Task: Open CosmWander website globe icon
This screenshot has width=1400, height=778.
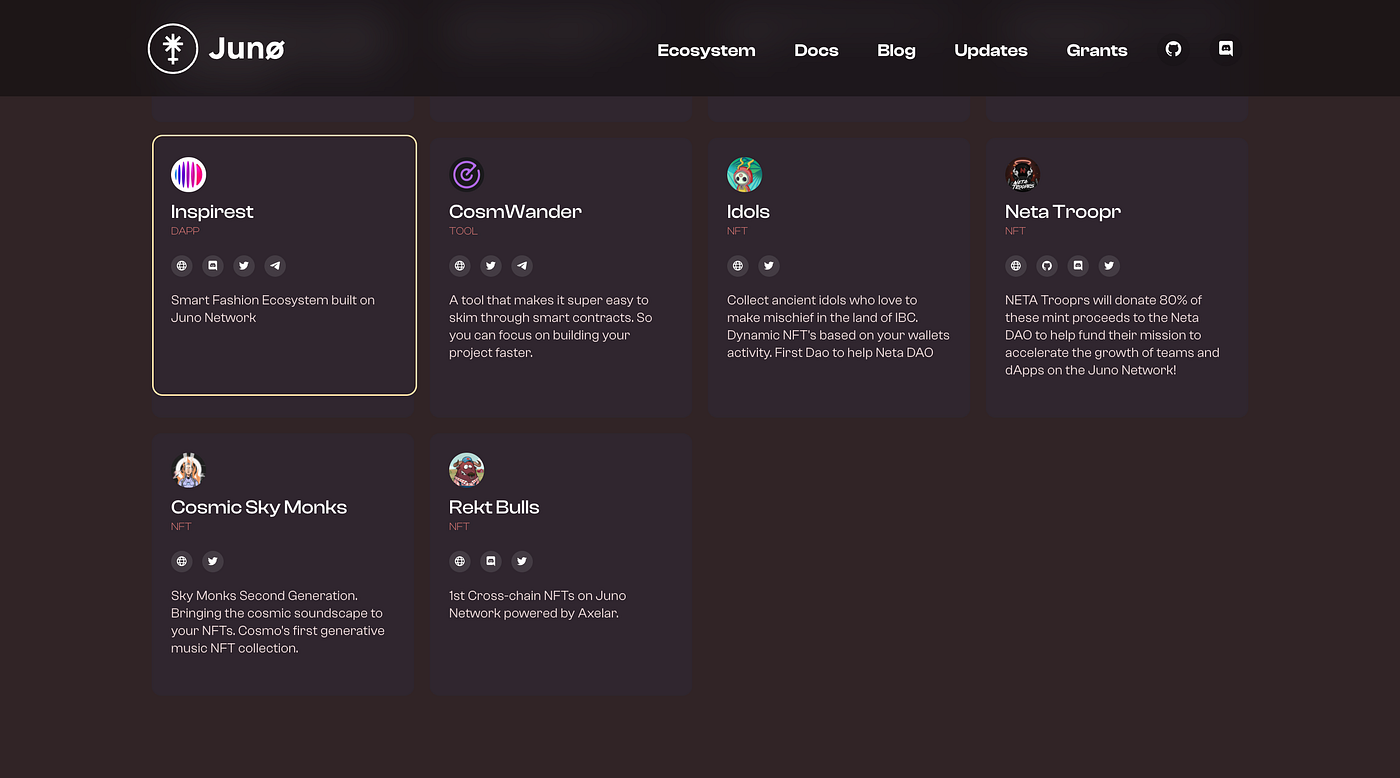Action: point(459,266)
